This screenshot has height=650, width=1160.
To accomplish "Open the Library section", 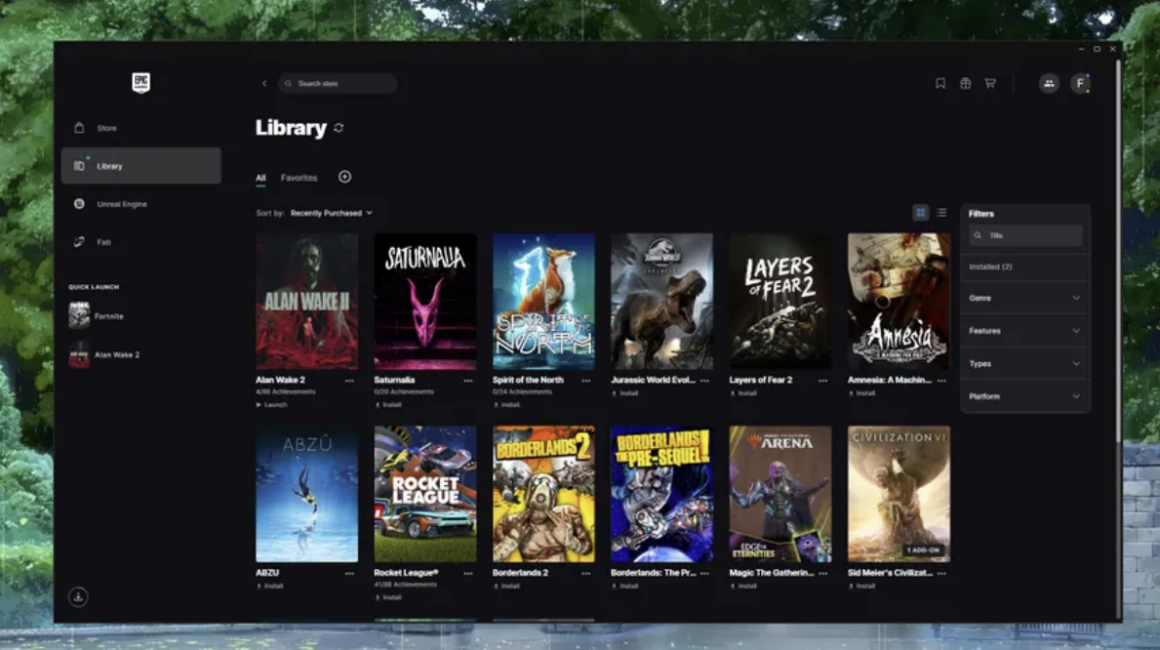I will tap(141, 166).
